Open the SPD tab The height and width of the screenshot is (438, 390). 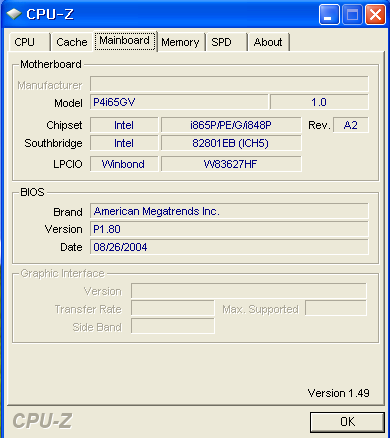226,42
